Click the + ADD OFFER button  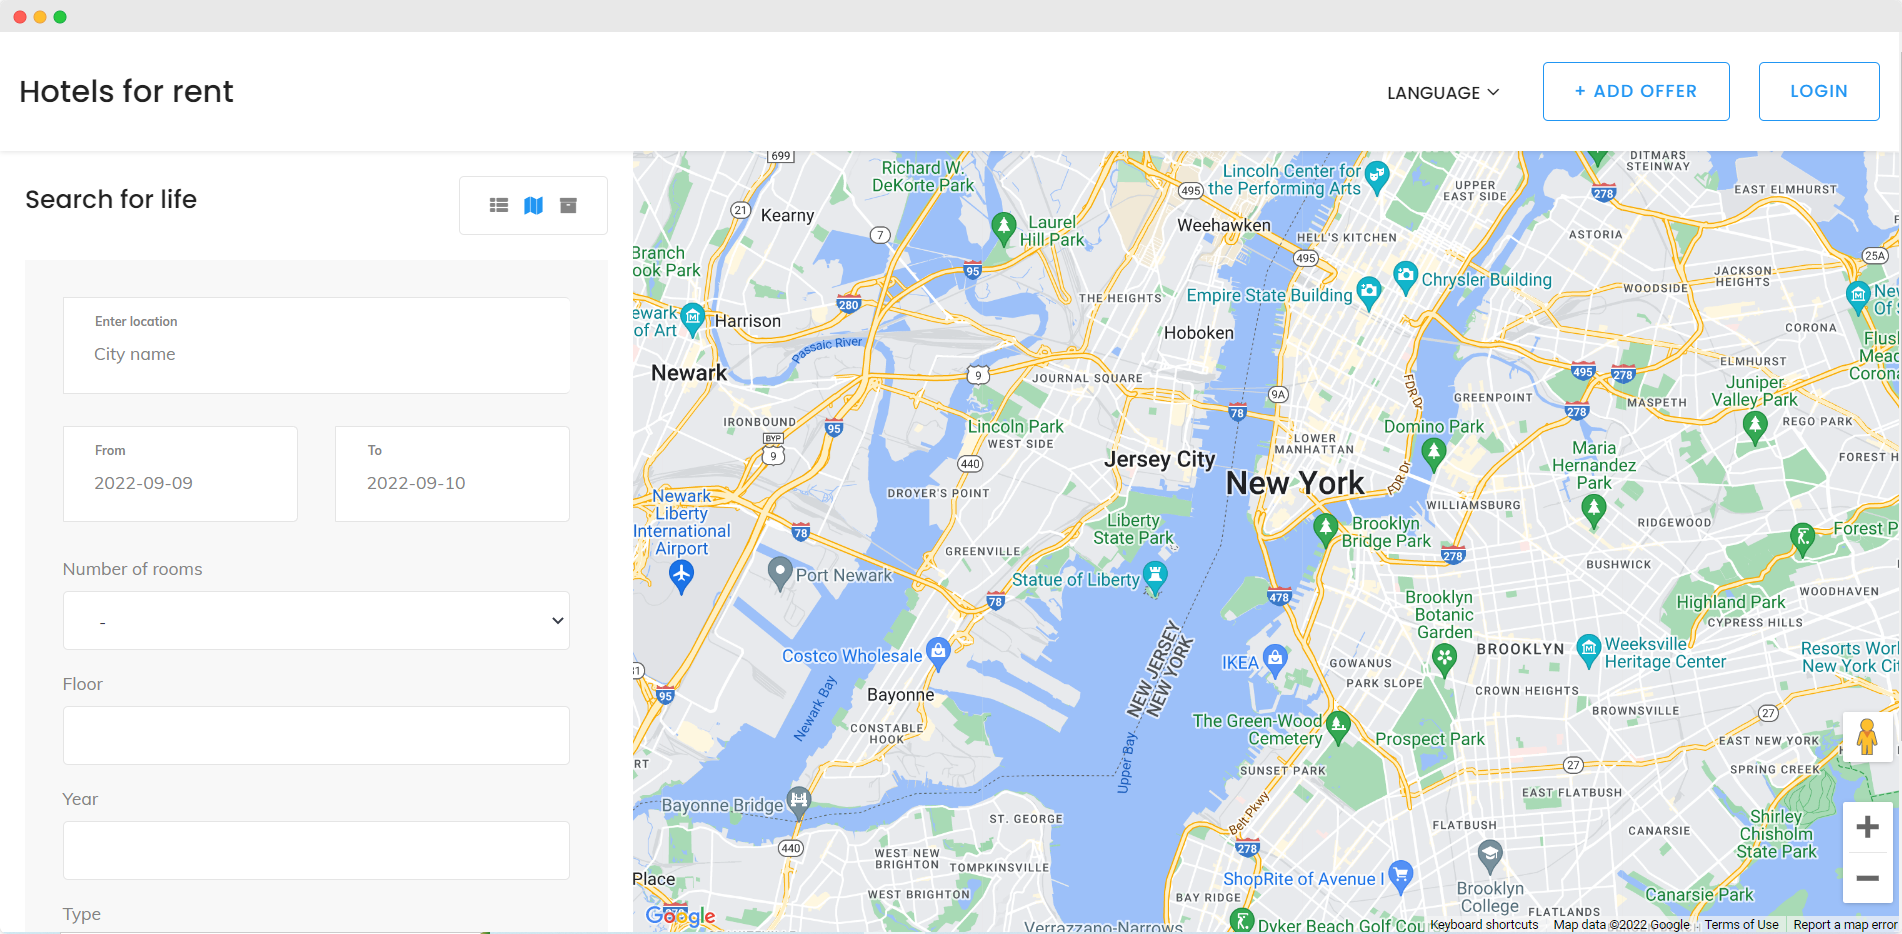[1636, 91]
